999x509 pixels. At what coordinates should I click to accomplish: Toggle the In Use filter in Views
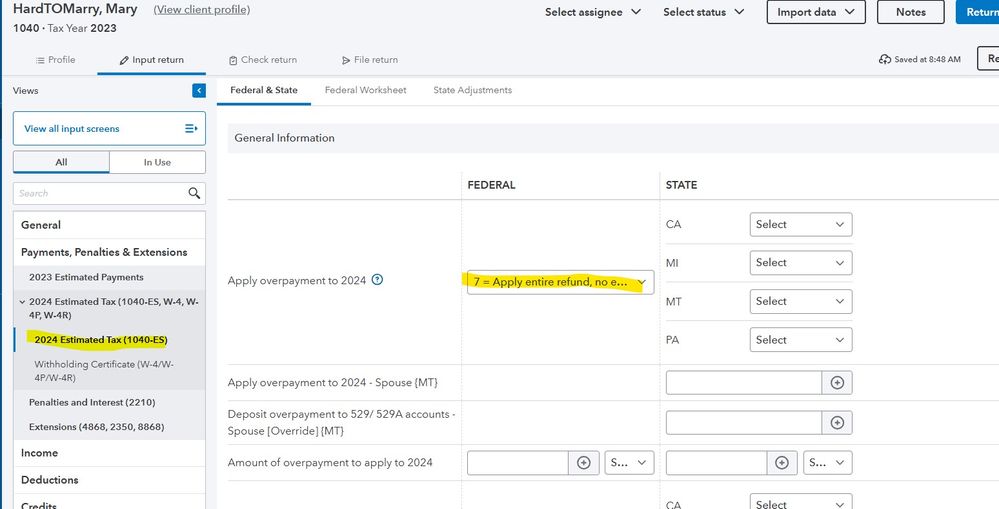coord(157,162)
